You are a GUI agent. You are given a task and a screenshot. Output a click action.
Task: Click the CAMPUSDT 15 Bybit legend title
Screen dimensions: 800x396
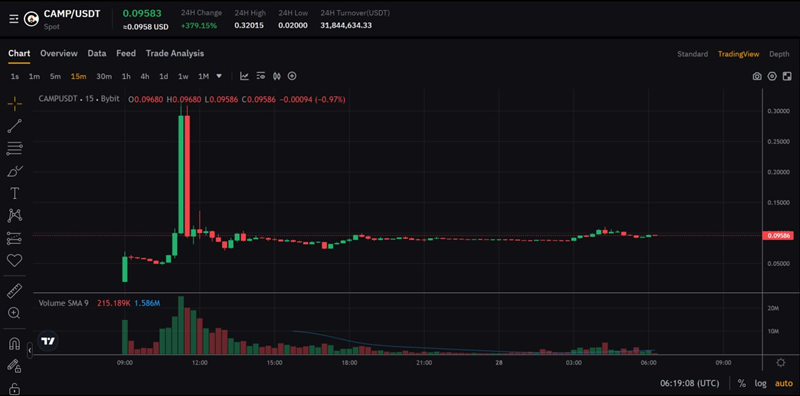[79, 99]
